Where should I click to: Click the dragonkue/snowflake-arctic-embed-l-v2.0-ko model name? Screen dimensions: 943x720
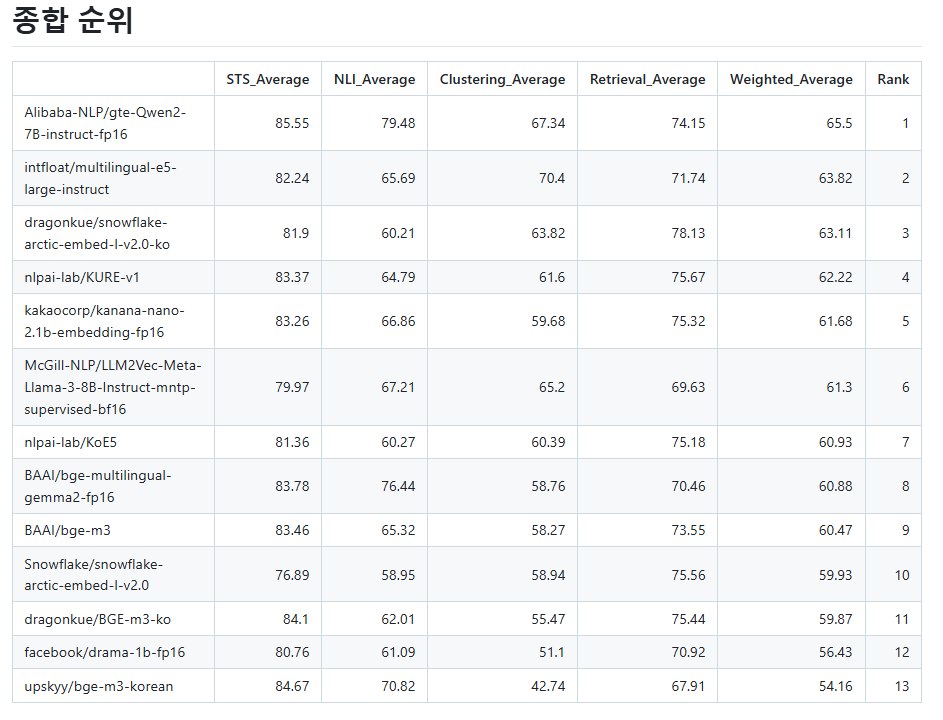click(x=97, y=233)
